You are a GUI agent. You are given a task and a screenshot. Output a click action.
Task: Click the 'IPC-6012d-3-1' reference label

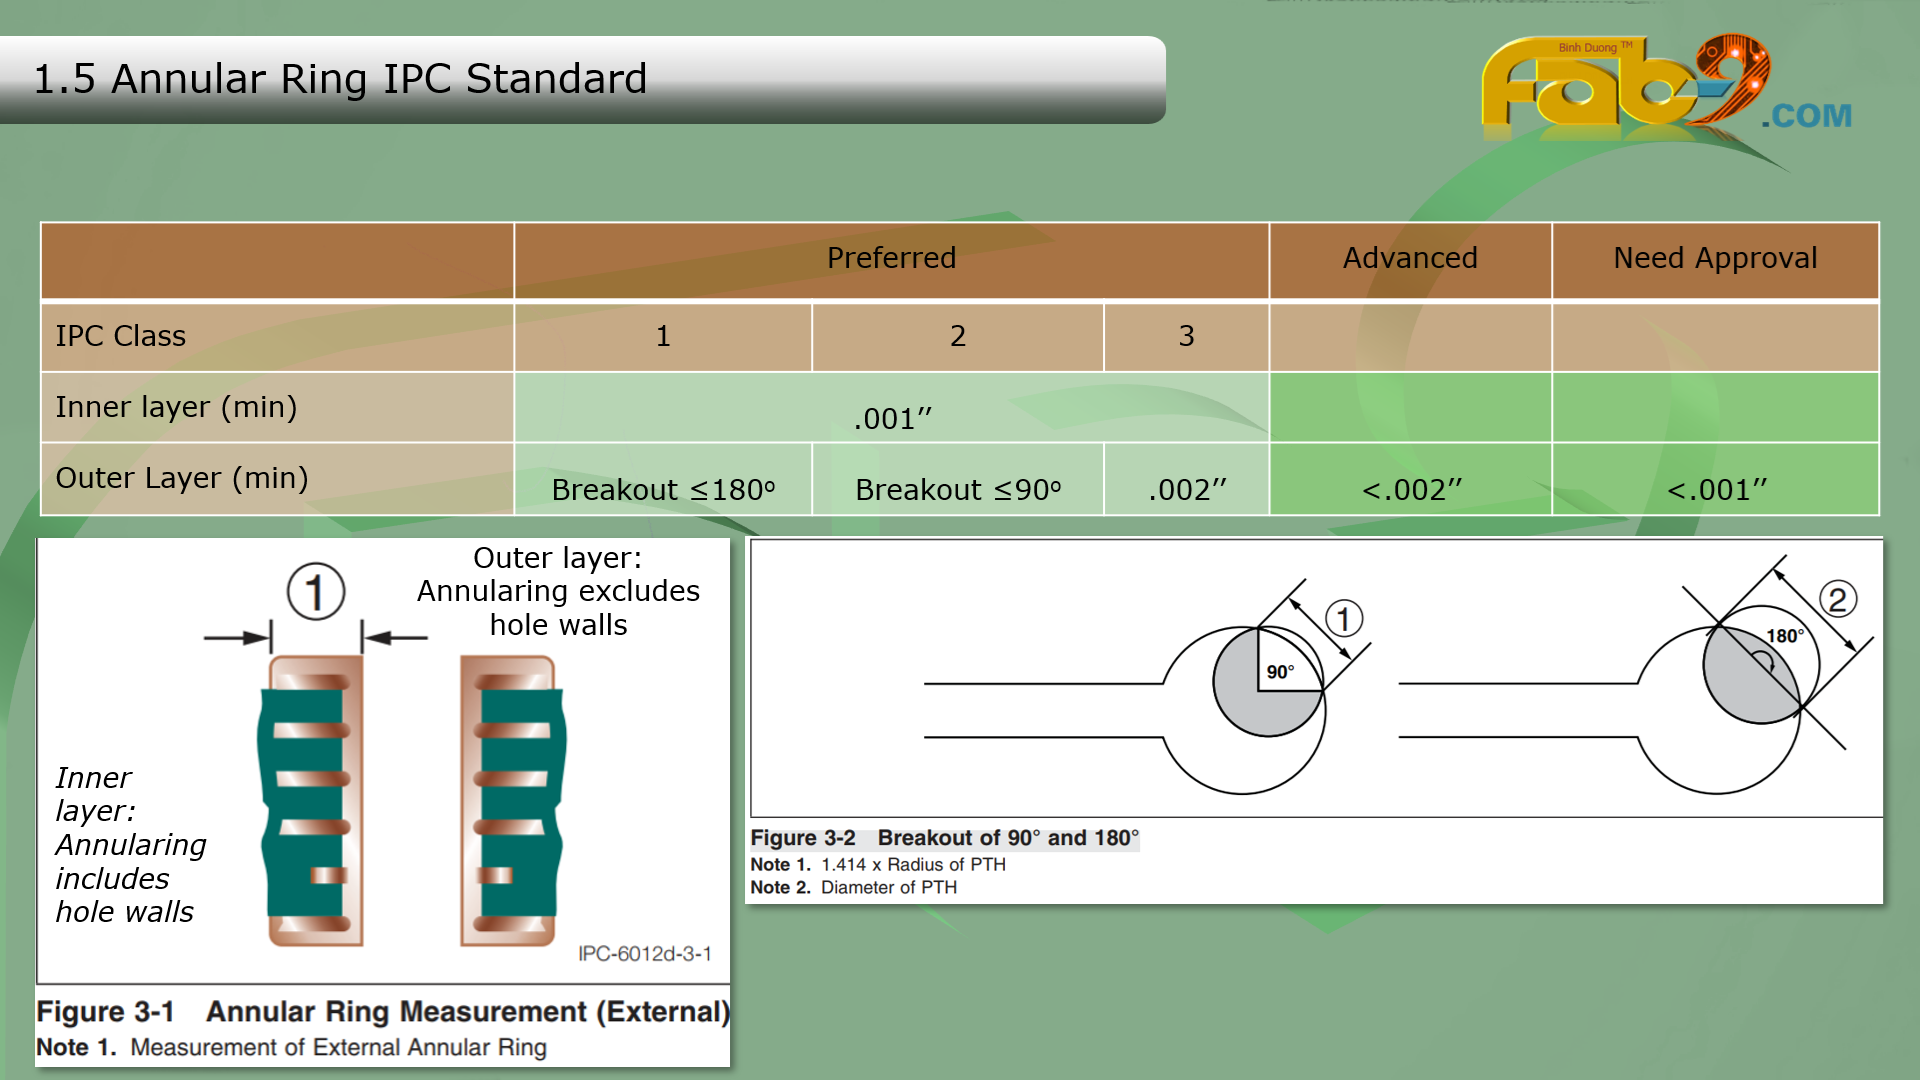coord(644,954)
